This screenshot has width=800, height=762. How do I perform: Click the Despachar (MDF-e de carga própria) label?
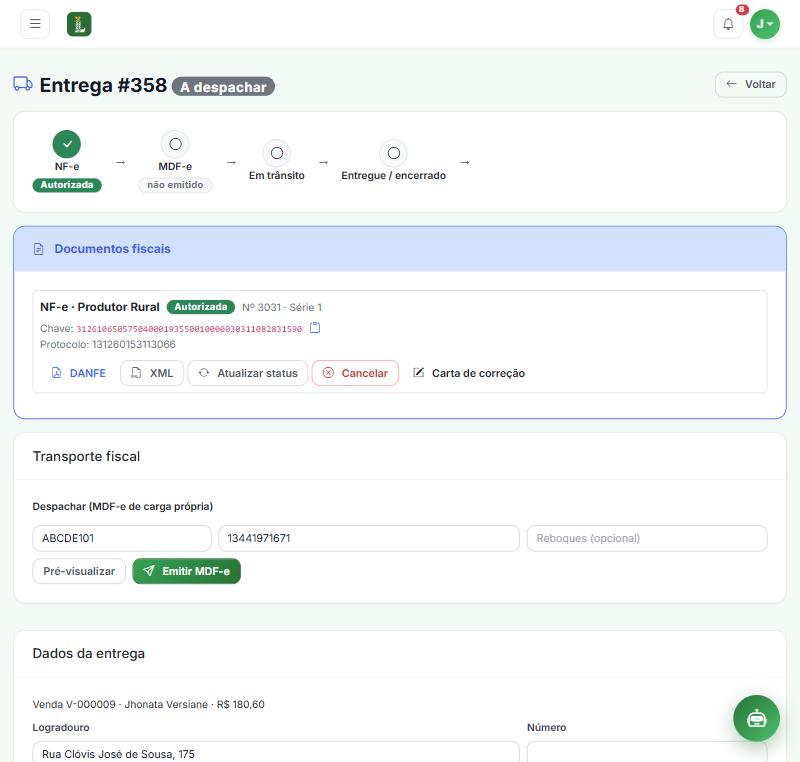122,506
